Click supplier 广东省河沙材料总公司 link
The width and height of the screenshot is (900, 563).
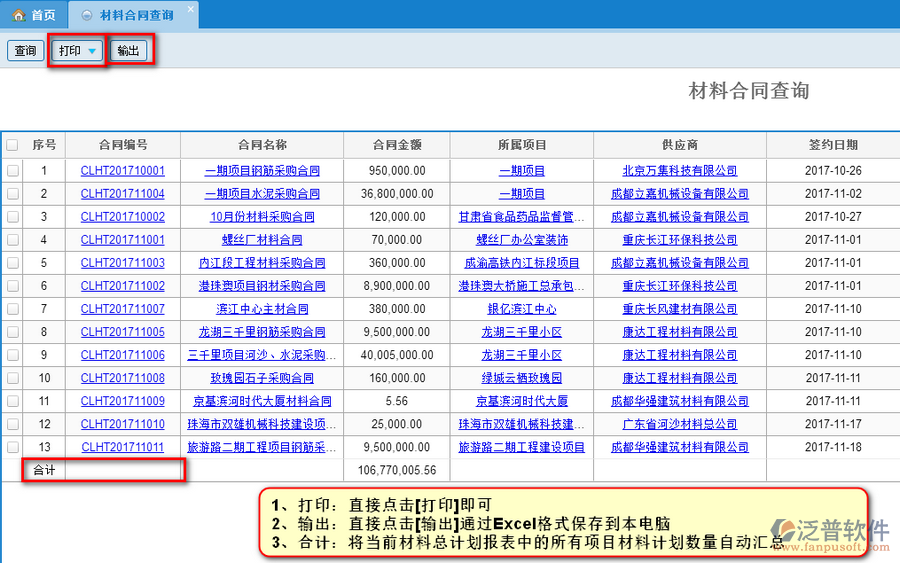[x=679, y=424]
